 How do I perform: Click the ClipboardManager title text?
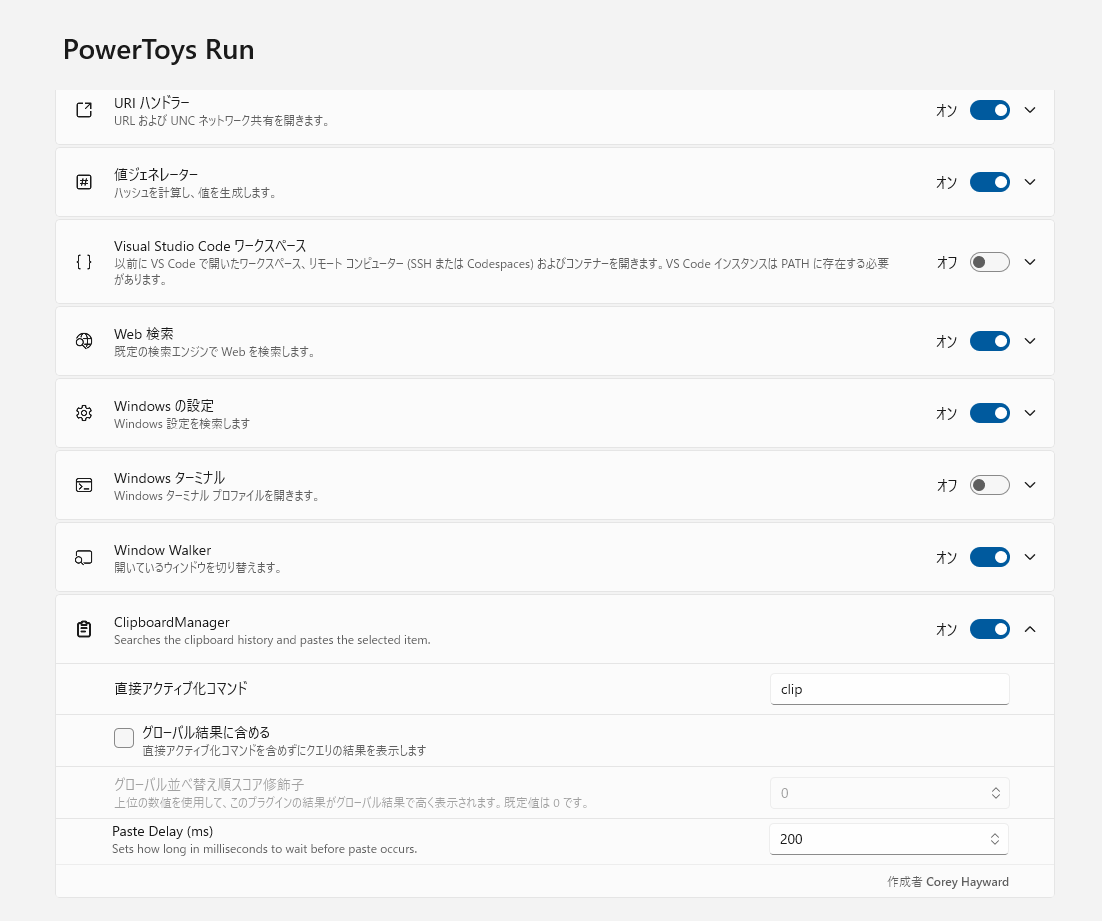point(171,622)
